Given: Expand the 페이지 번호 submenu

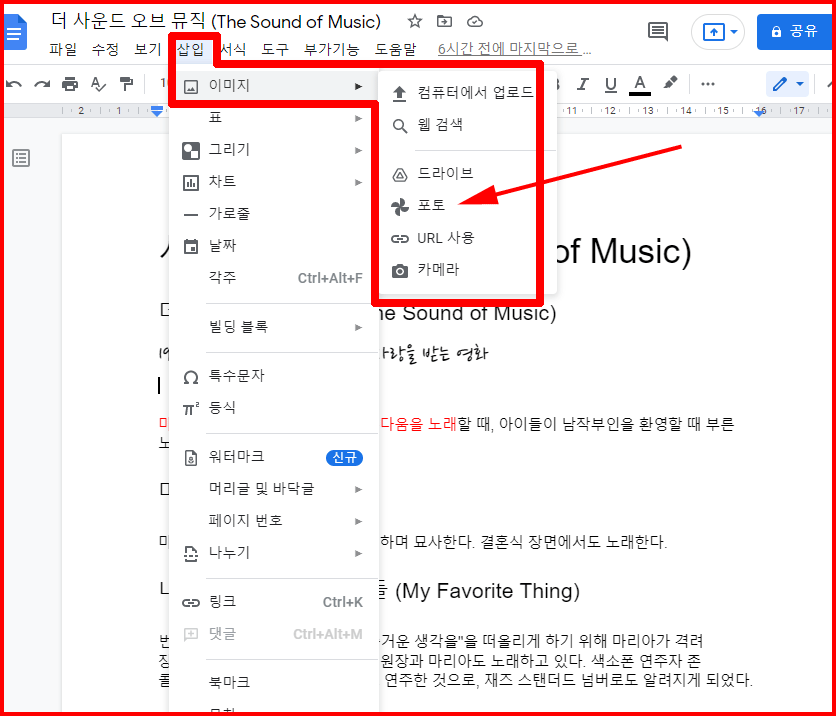Looking at the screenshot, I should tap(274, 521).
